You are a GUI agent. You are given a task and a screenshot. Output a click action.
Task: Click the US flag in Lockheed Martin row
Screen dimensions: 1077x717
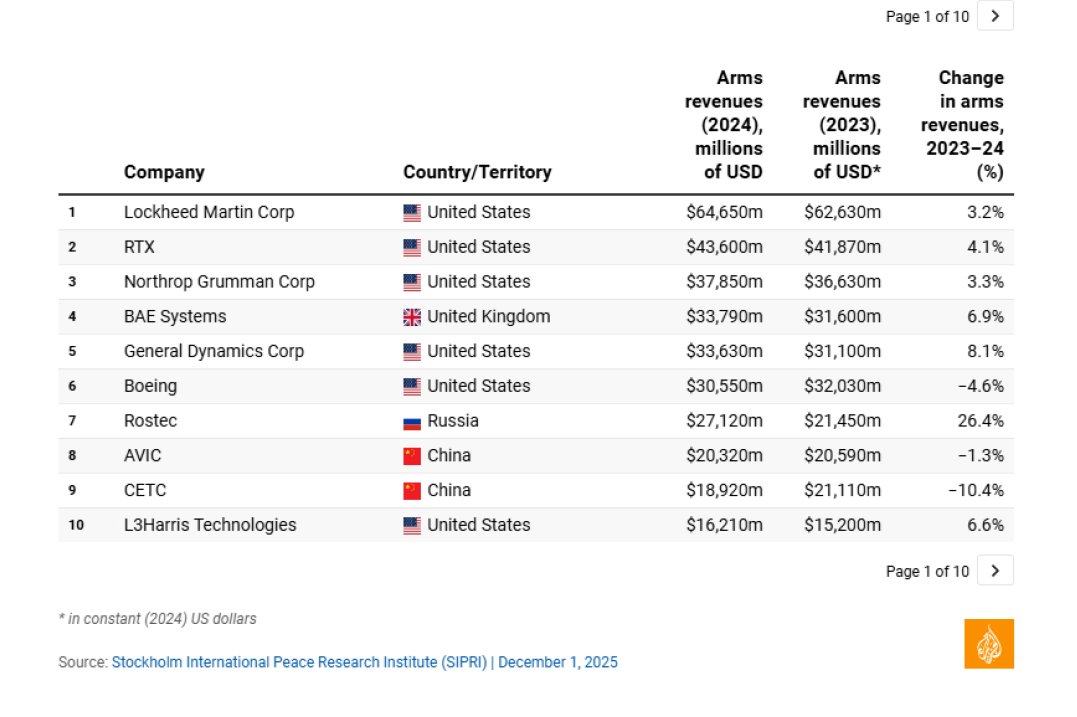[411, 212]
